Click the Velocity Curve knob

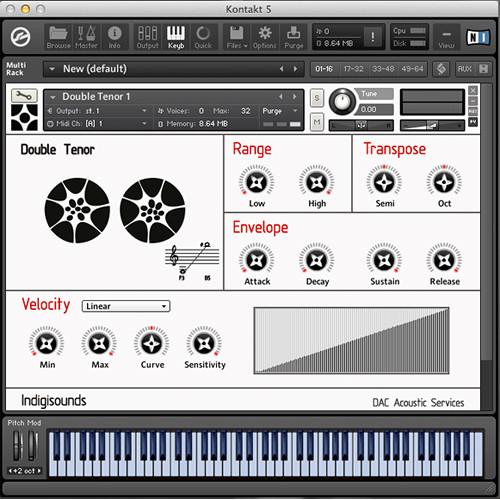pyautogui.click(x=152, y=343)
